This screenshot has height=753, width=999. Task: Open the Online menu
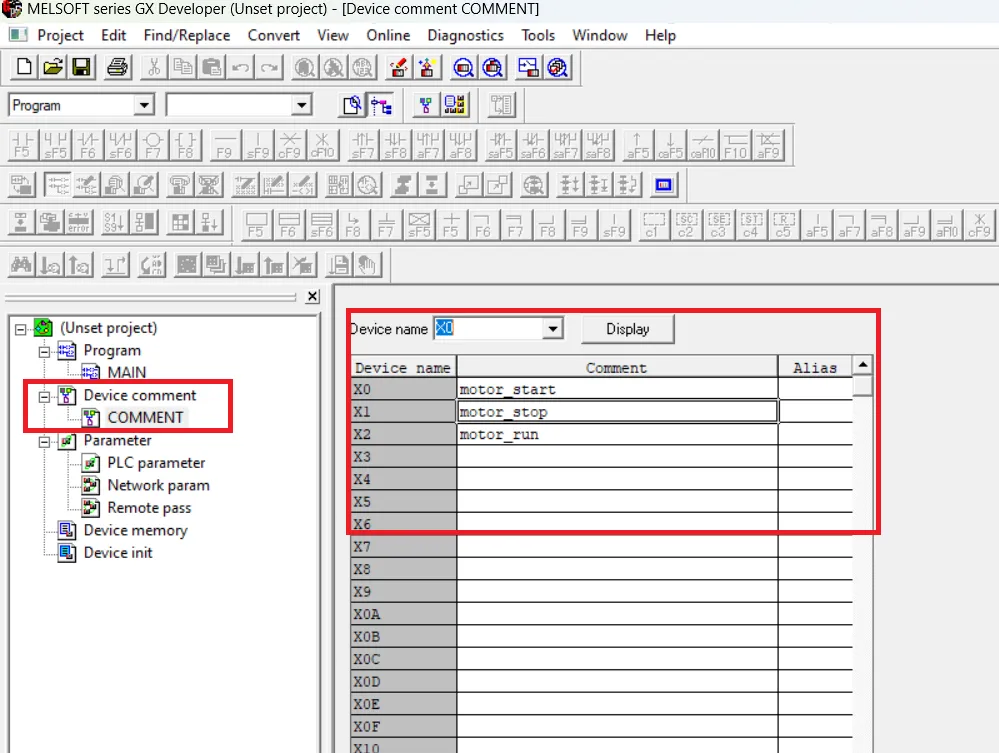pyautogui.click(x=388, y=35)
